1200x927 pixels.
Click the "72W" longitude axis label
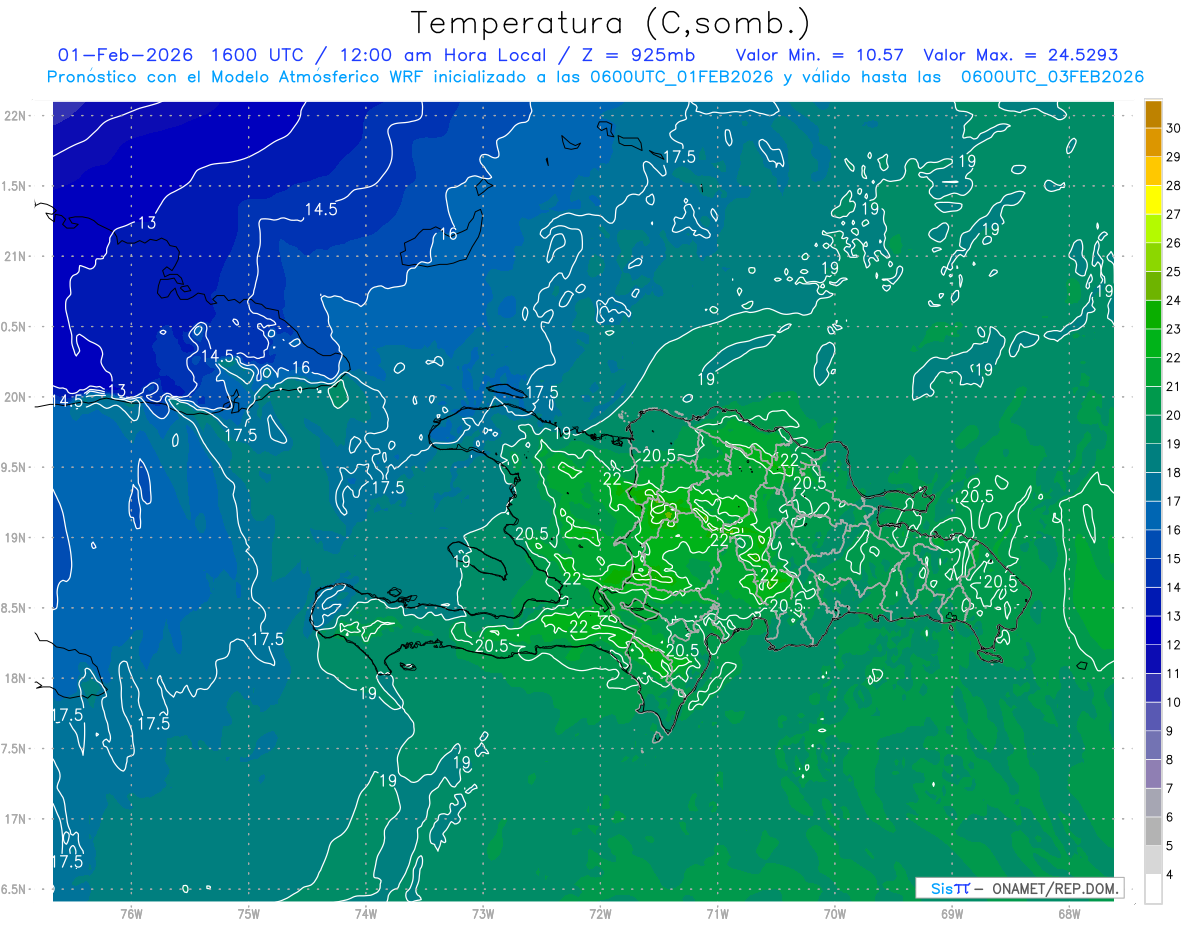click(600, 913)
